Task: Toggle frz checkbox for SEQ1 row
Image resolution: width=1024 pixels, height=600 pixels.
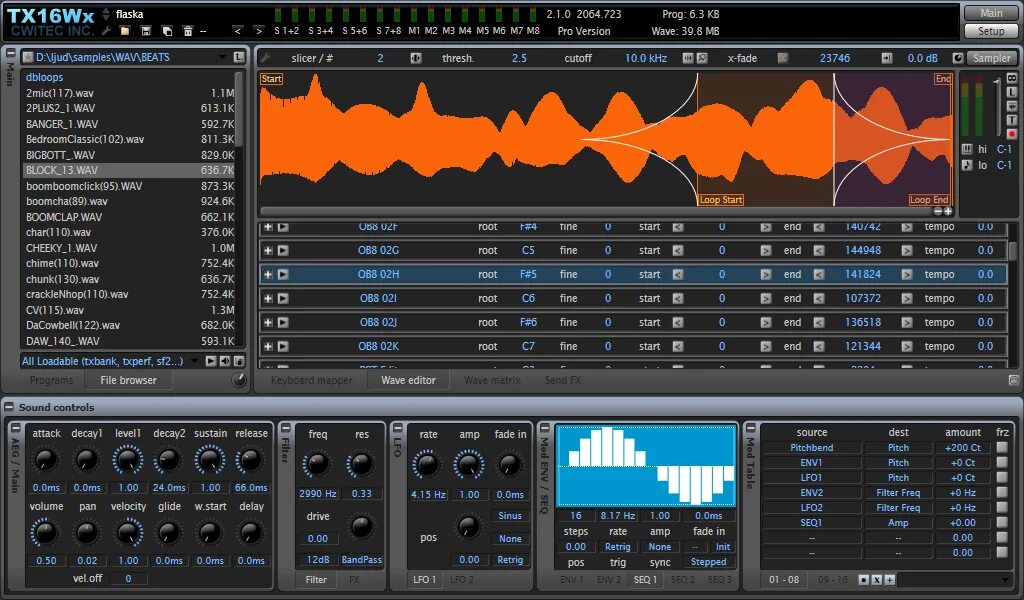Action: (x=1002, y=522)
